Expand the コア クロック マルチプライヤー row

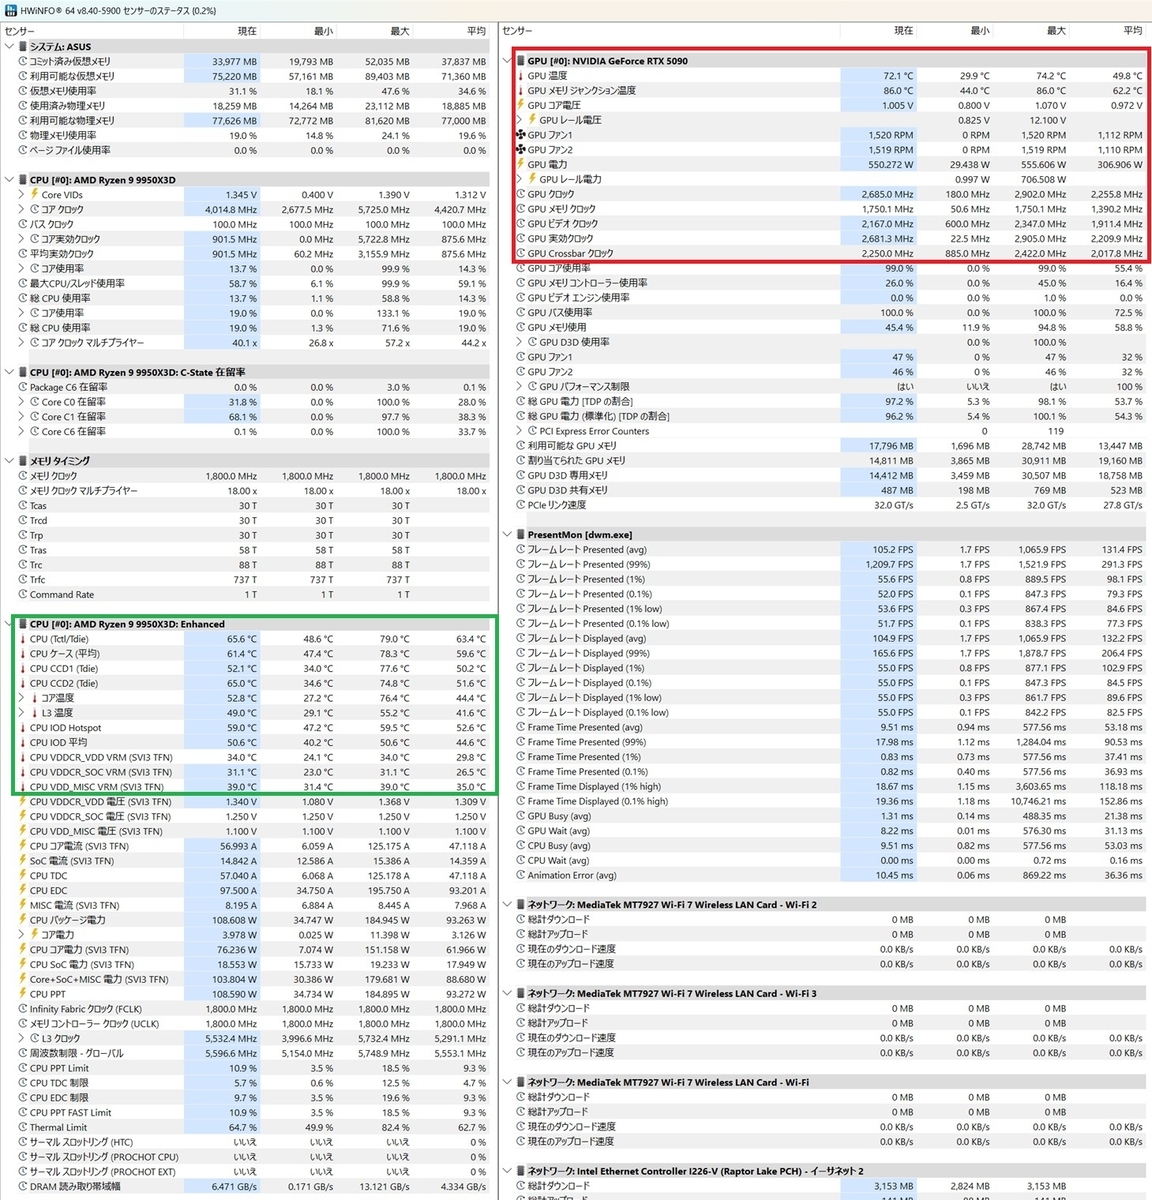(22, 343)
